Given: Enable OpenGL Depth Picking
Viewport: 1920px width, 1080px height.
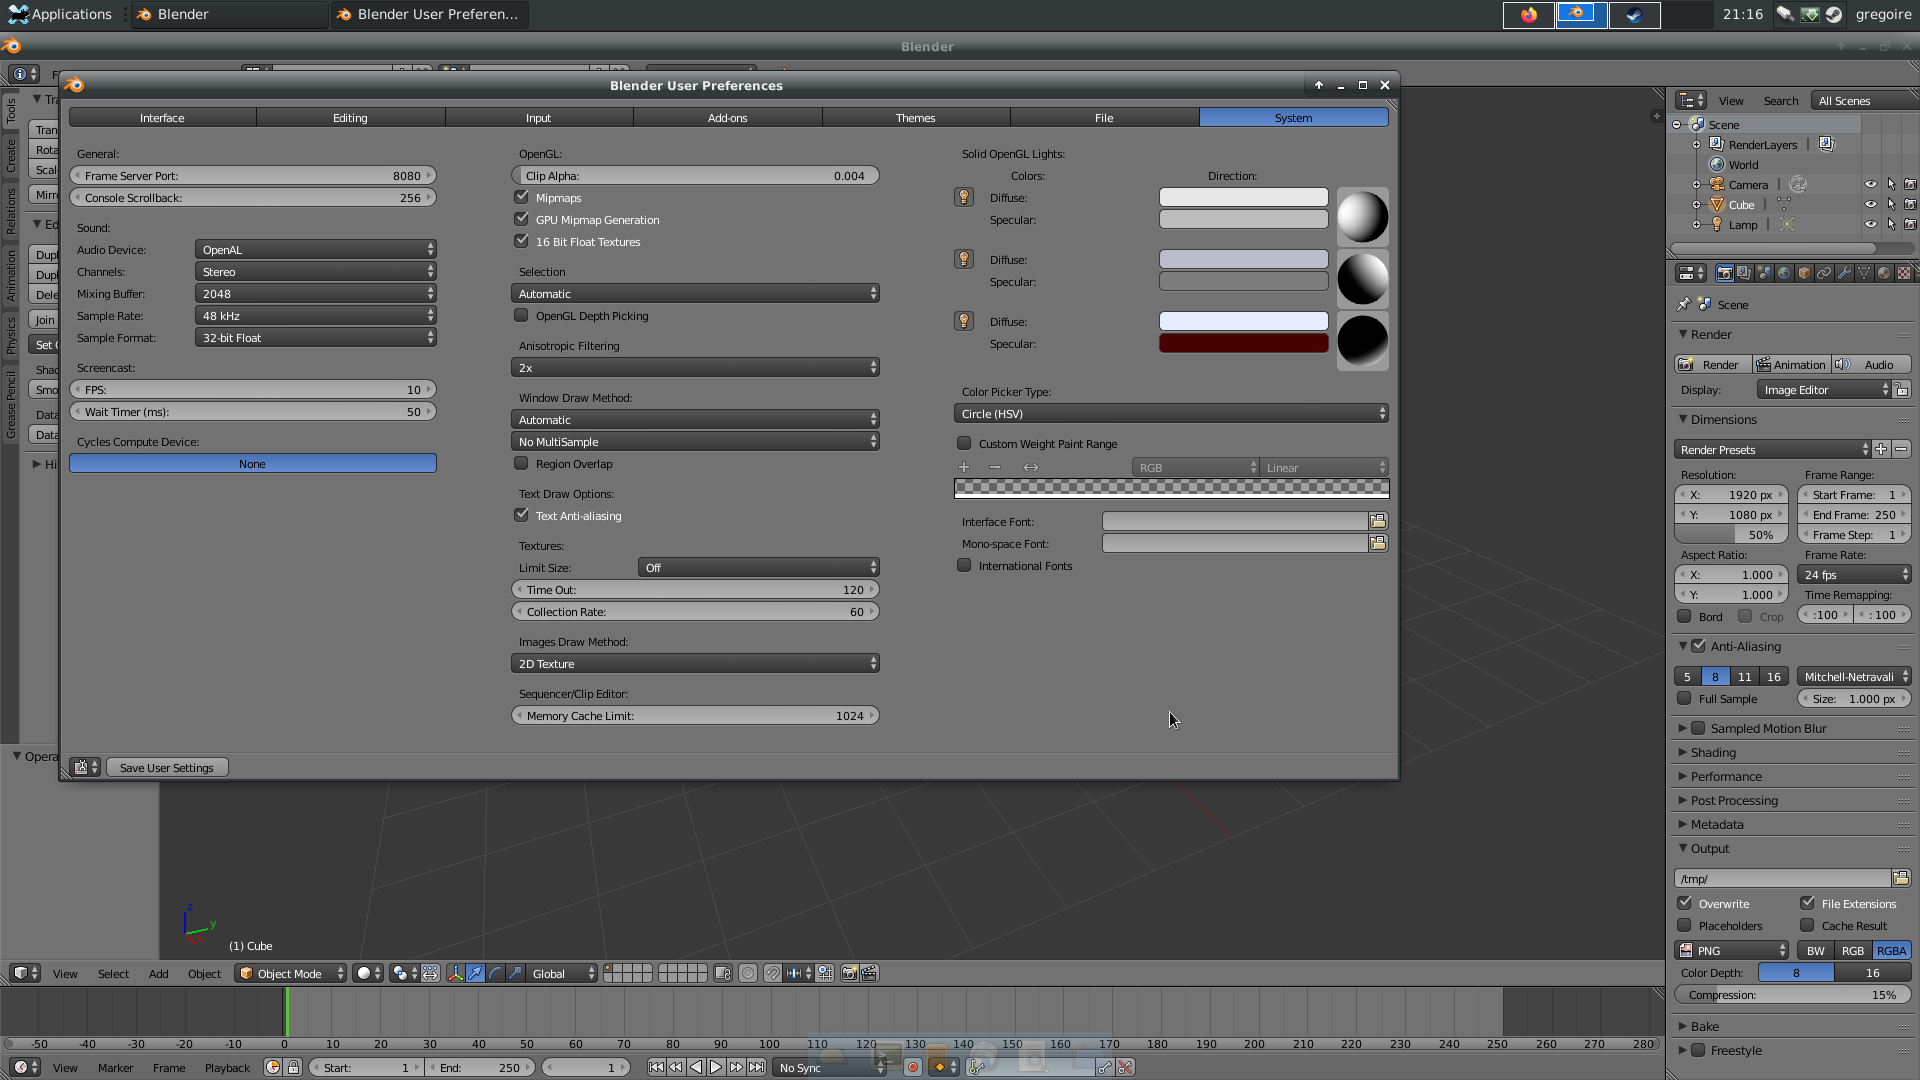Looking at the screenshot, I should [521, 315].
